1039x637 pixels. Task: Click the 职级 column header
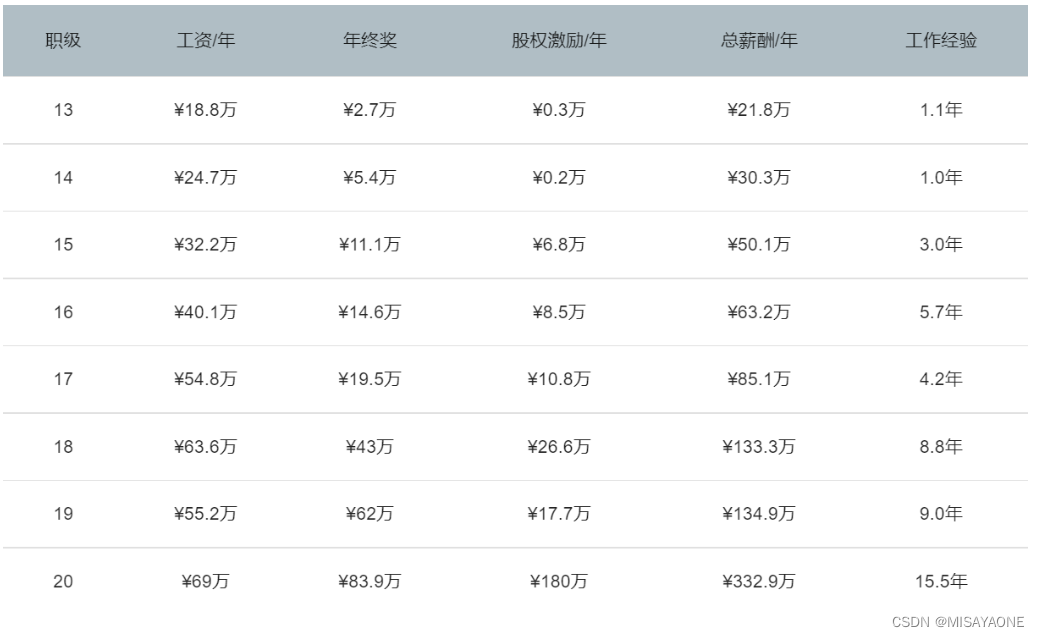[x=63, y=41]
